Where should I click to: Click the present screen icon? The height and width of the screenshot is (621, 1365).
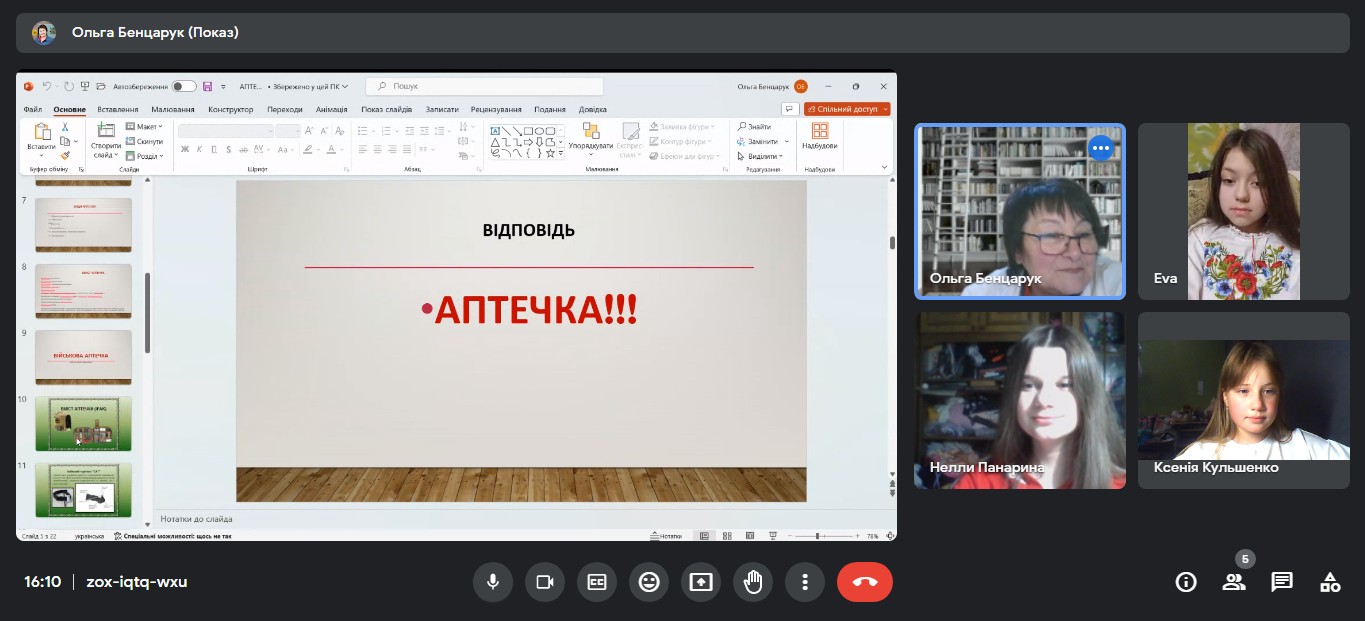tap(701, 582)
